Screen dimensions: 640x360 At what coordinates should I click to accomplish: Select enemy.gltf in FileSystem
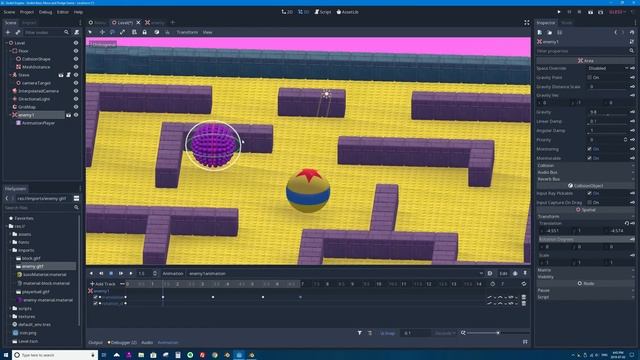pos(32,267)
